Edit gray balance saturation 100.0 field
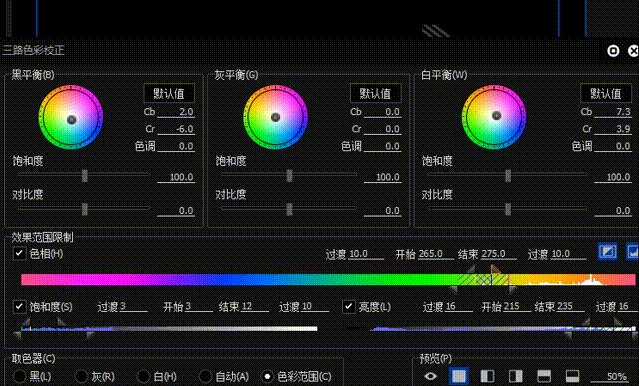This screenshot has height=386, width=639. click(382, 177)
